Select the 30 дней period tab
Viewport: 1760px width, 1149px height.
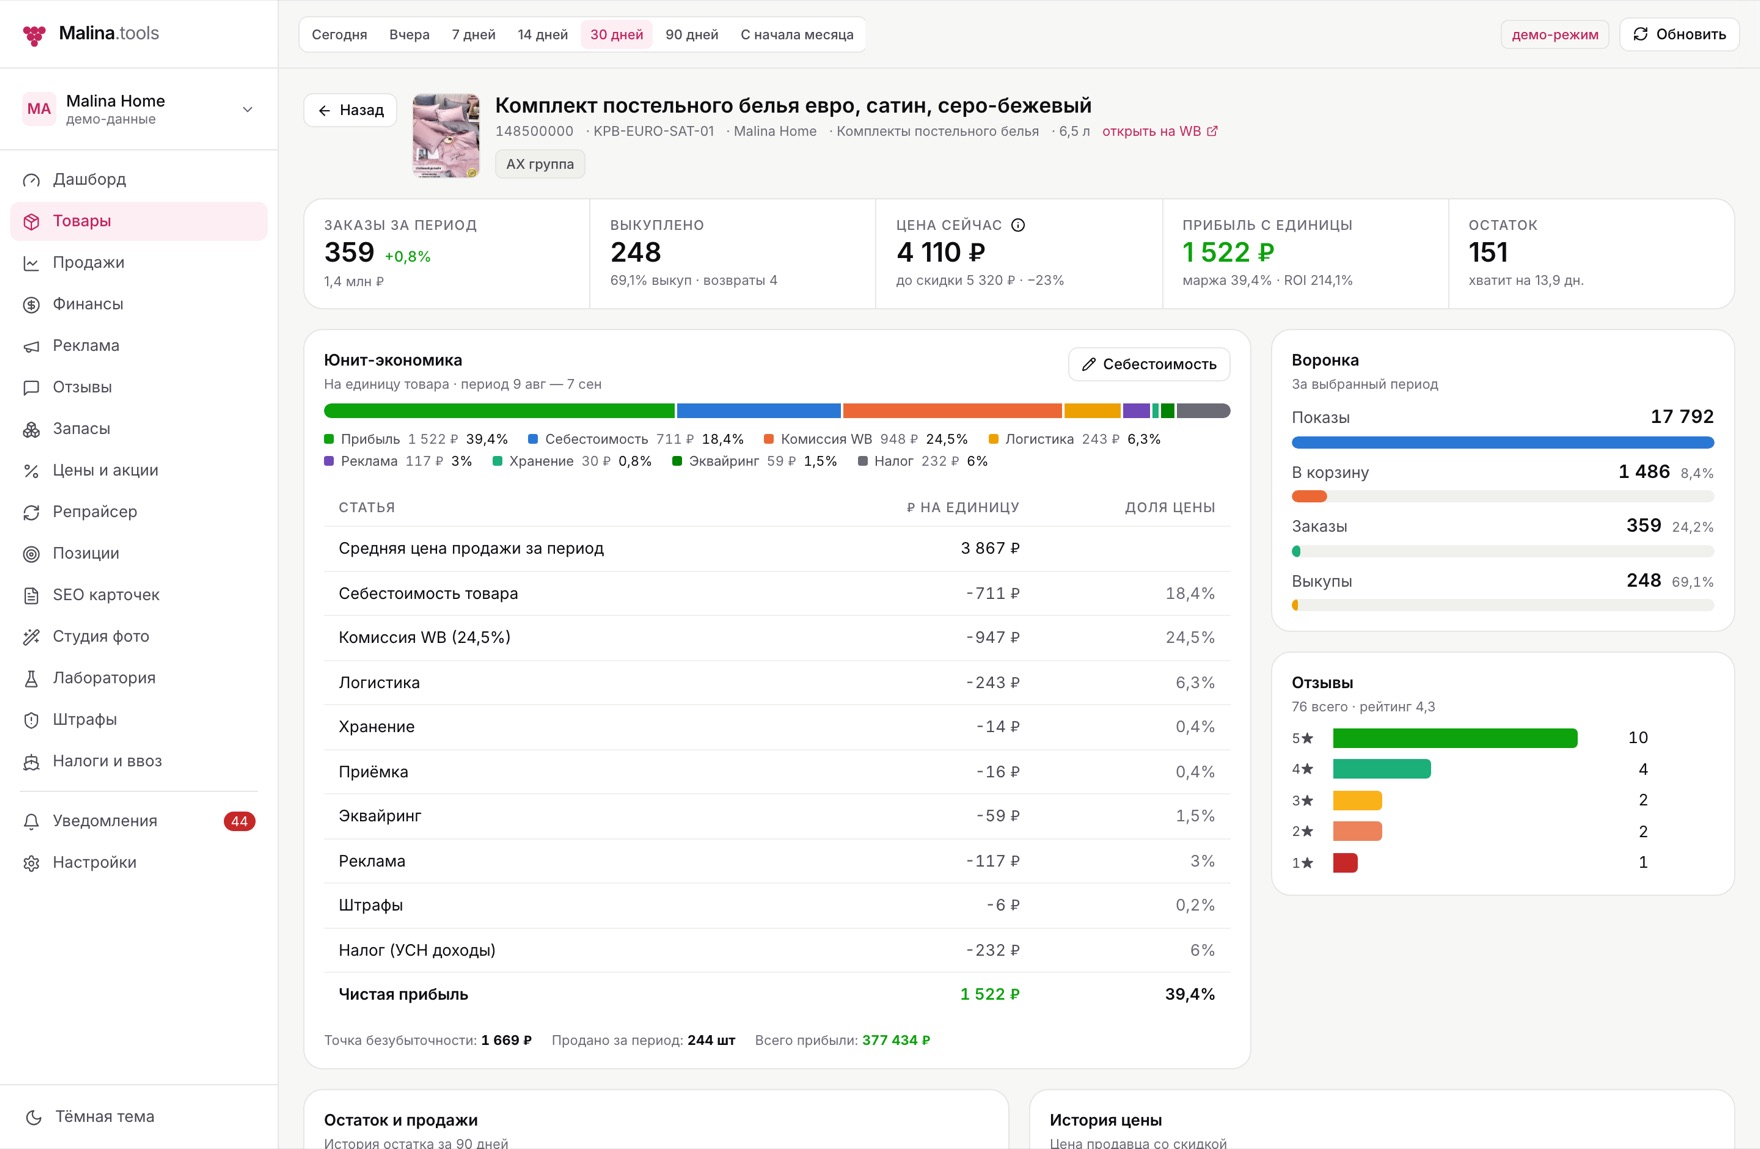(x=617, y=34)
